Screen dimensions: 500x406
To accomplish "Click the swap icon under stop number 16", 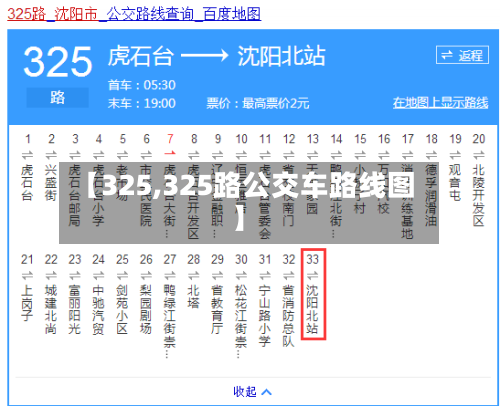I will [x=384, y=155].
